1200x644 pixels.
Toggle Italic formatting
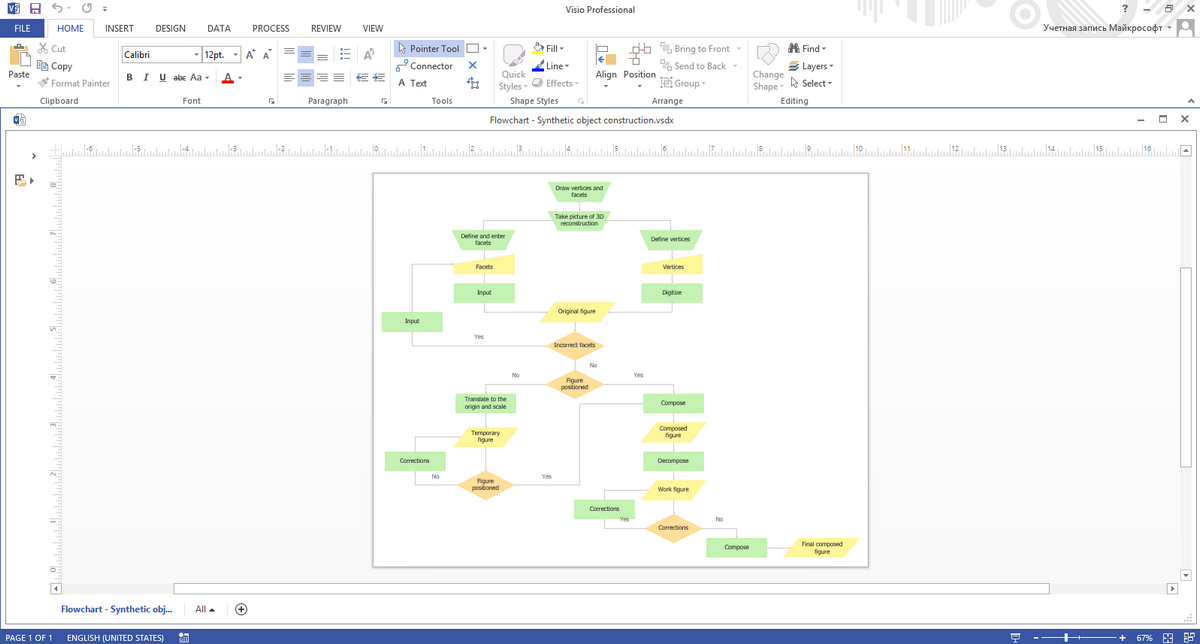coord(146,78)
